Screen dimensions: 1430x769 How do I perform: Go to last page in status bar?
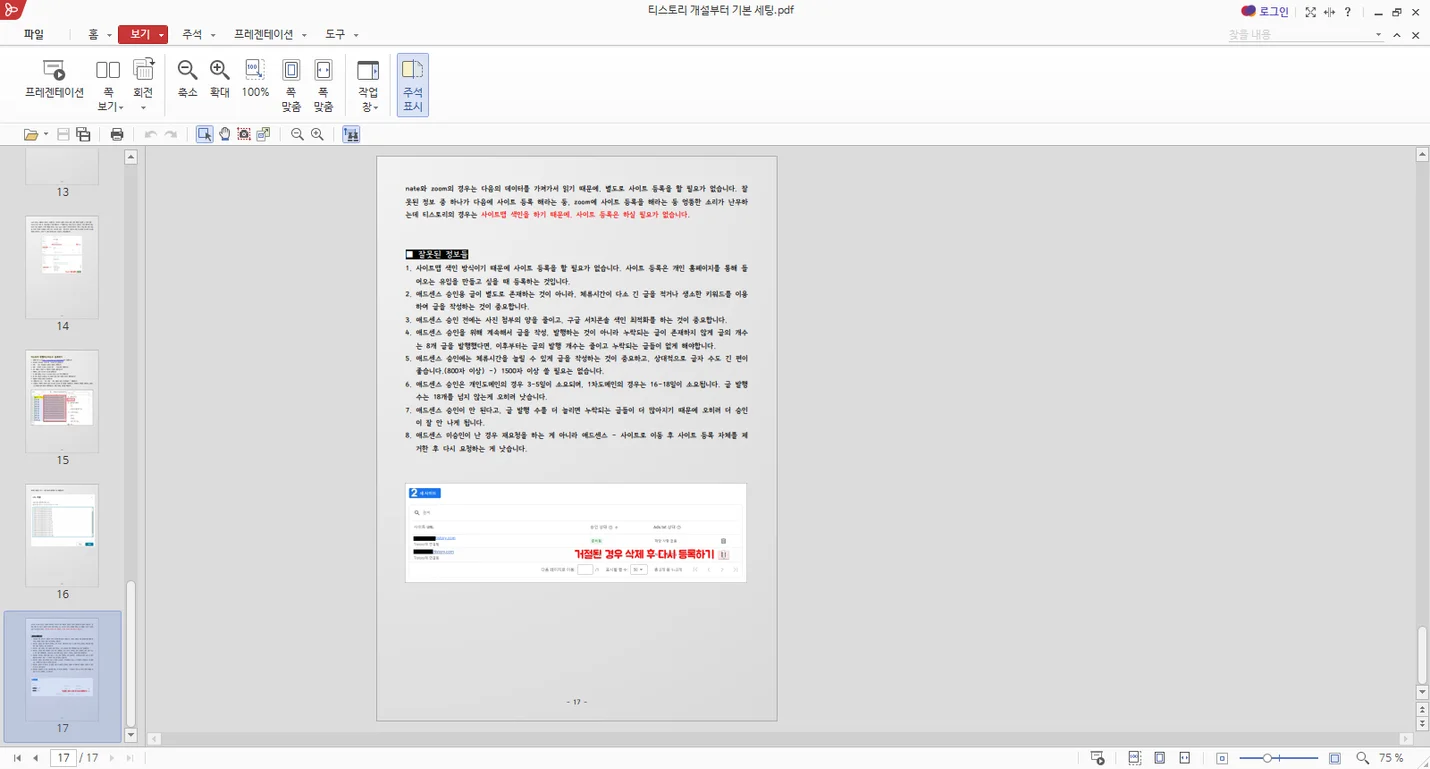129,758
